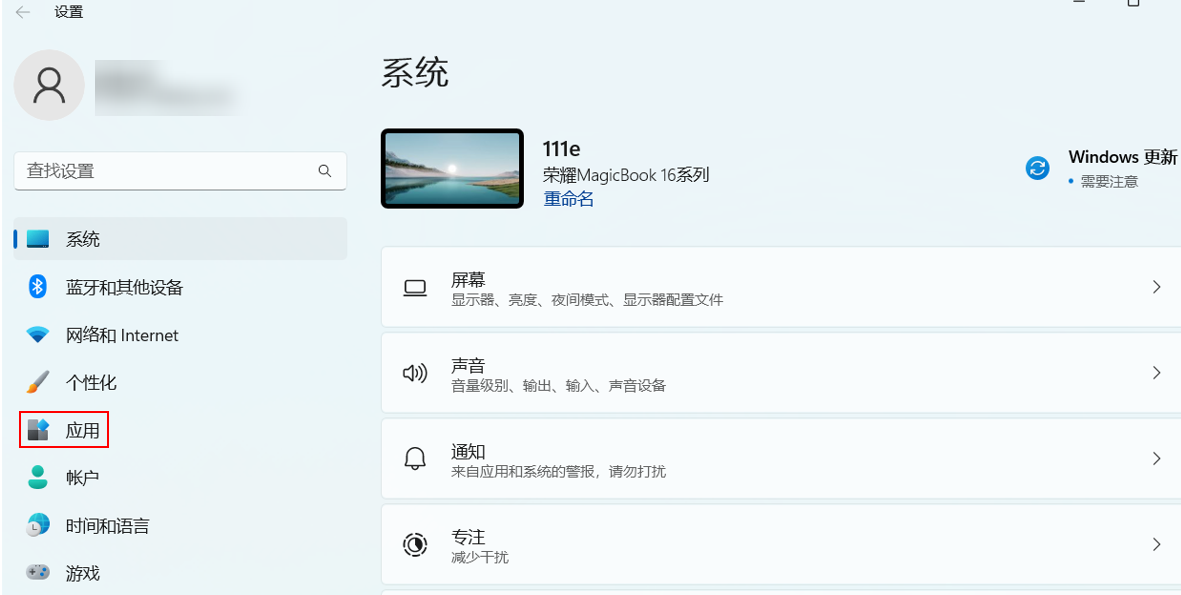Open the 专注 settings chevron

1156,545
